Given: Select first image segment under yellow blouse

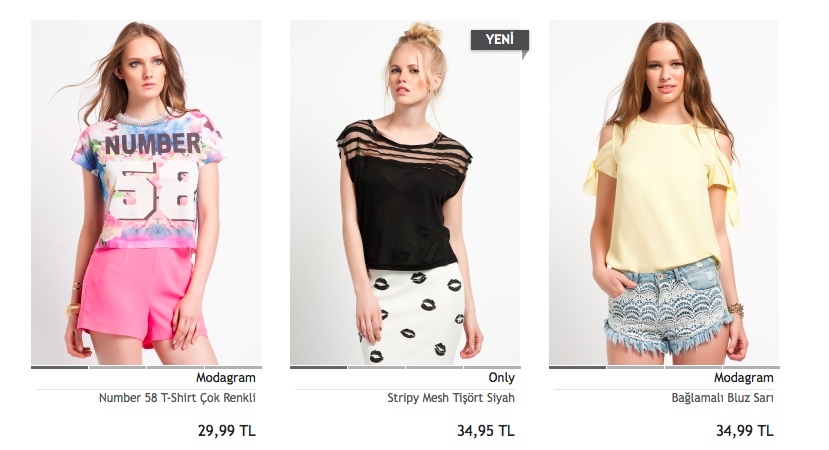Looking at the screenshot, I should coord(578,367).
